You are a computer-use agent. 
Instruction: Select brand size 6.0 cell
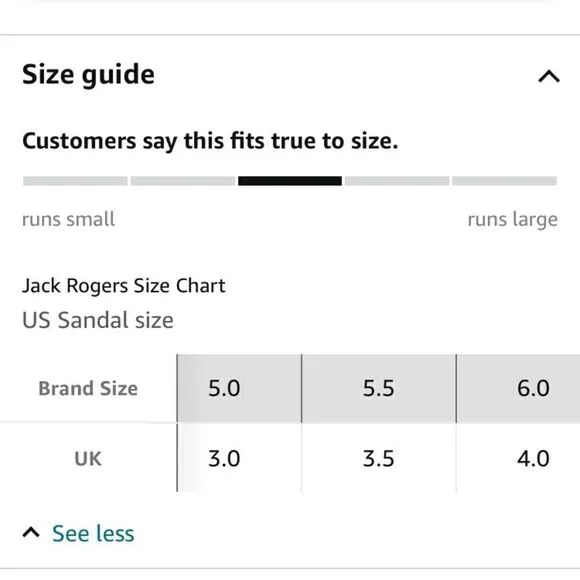[518, 388]
